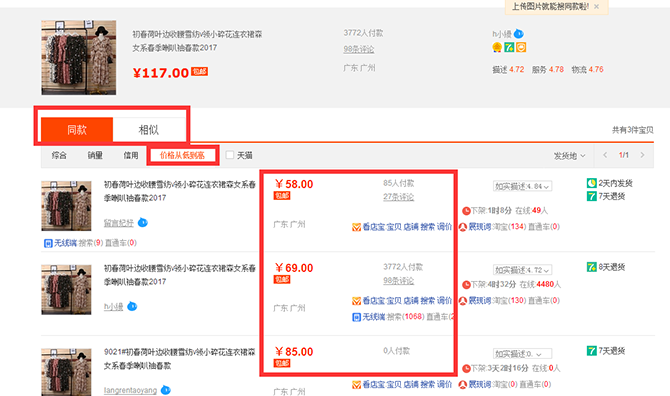Click the 8天退货 badge icon

pos(591,267)
